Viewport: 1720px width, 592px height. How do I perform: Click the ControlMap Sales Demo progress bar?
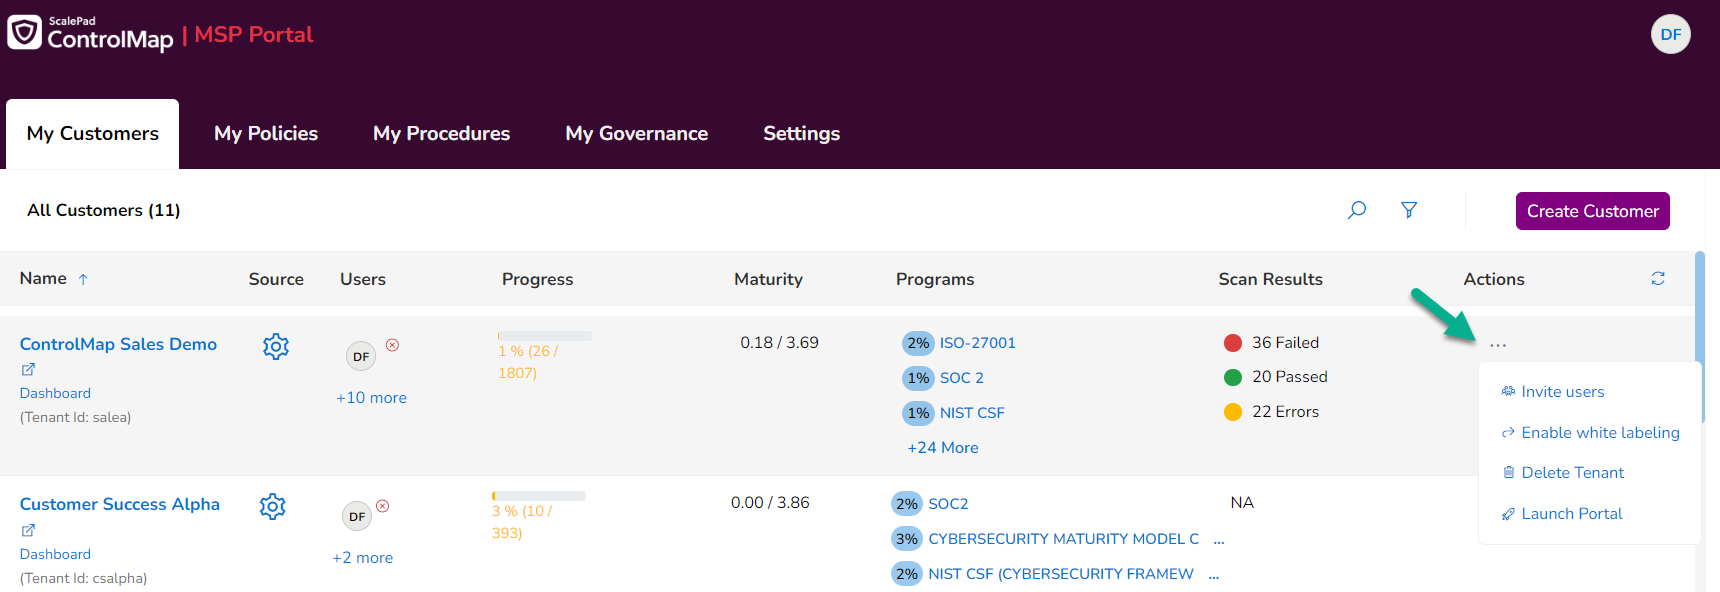point(545,336)
